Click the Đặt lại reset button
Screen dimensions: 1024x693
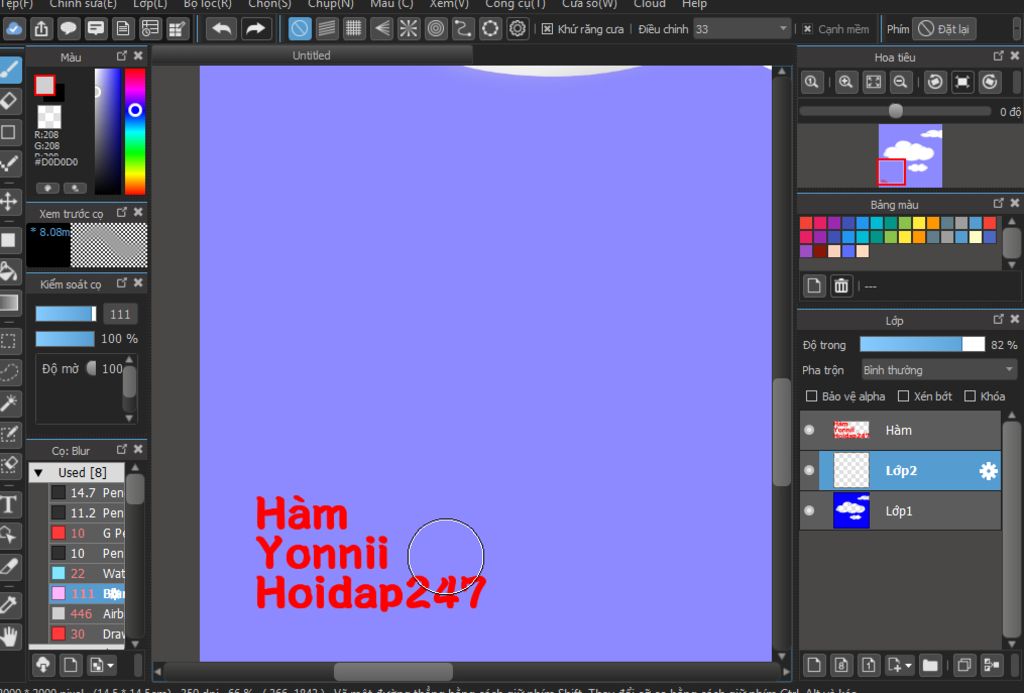tap(944, 29)
